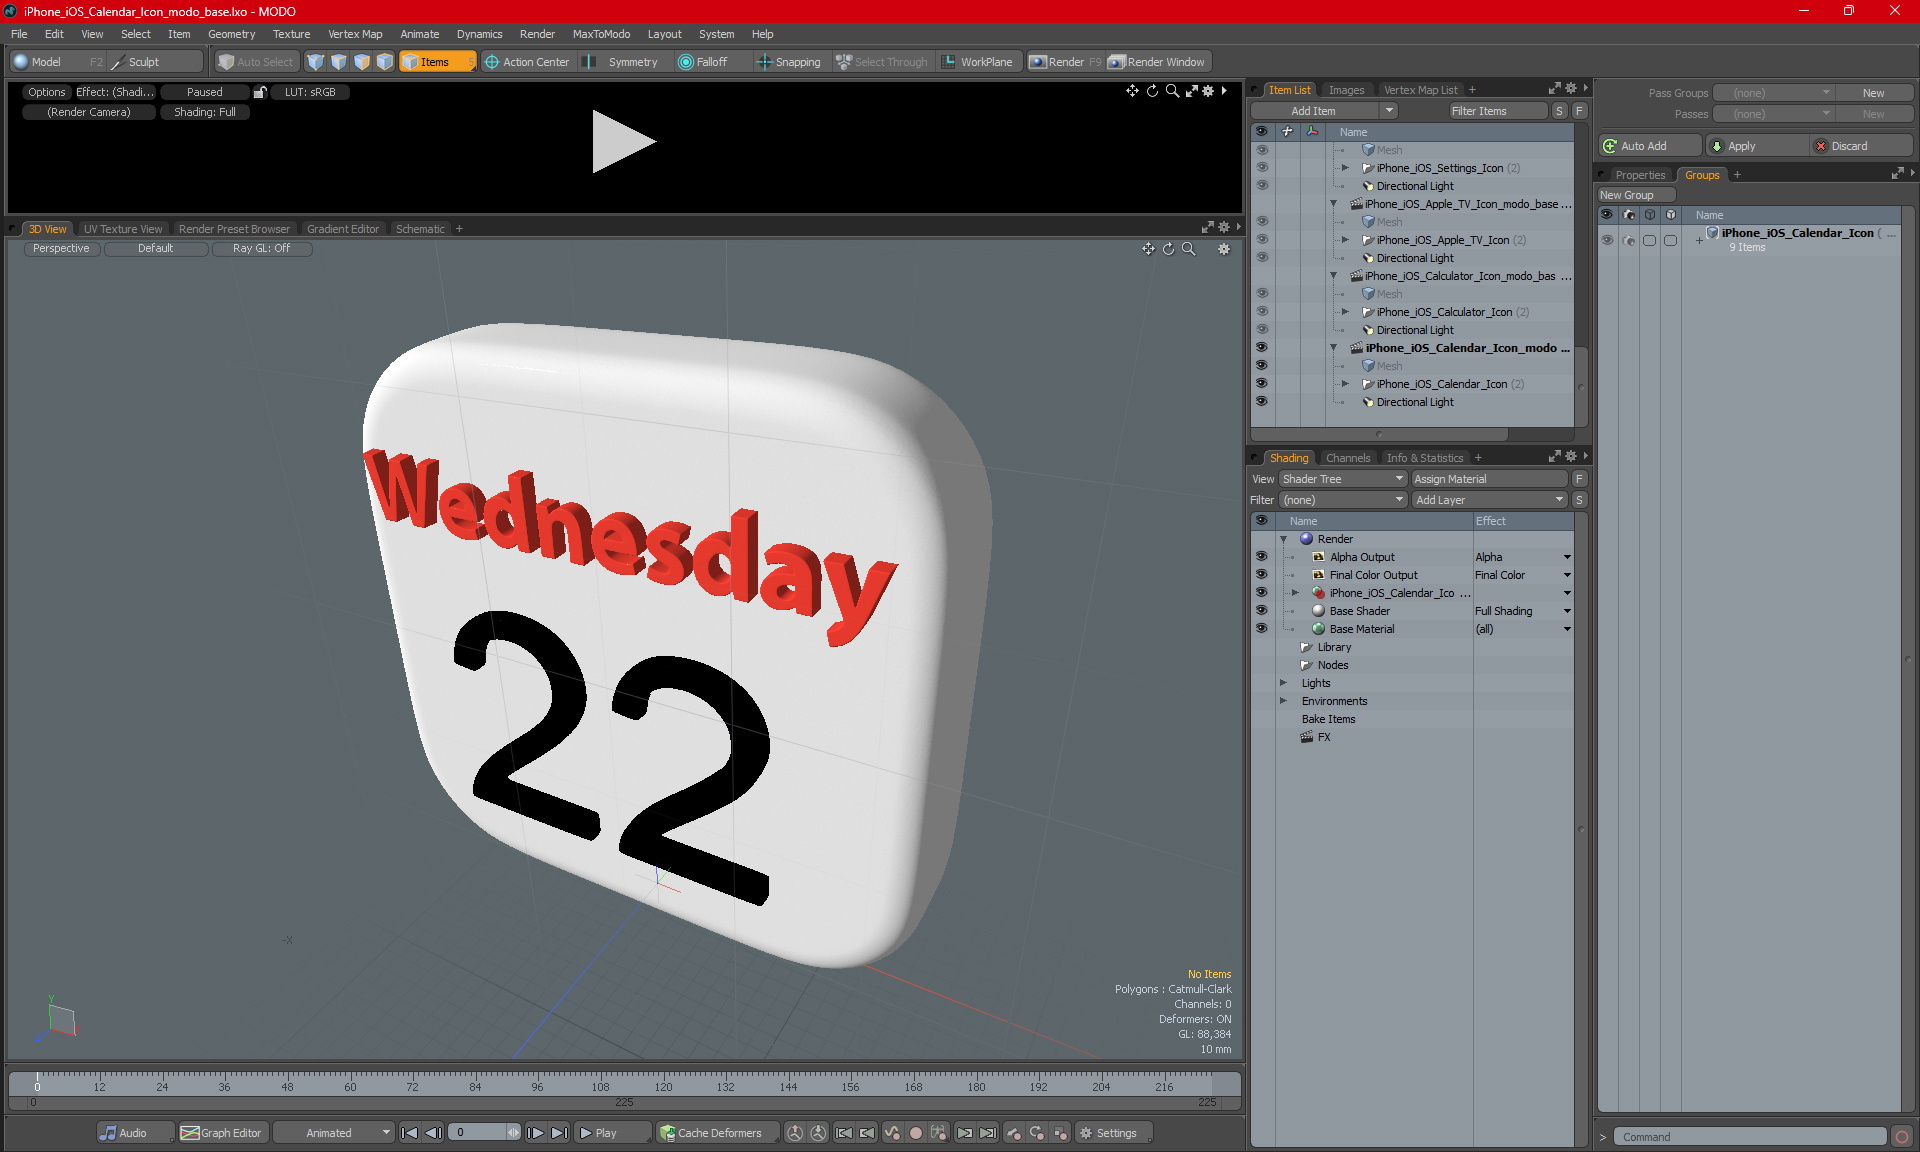Viewport: 1920px width, 1152px height.
Task: Click Assign Material button
Action: click(1489, 479)
